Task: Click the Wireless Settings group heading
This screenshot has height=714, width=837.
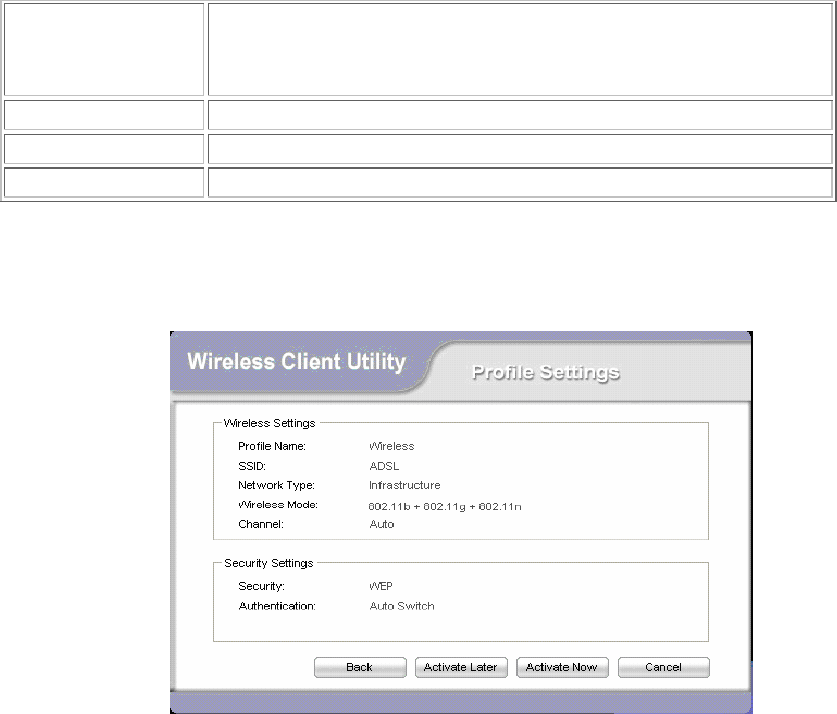Action: point(270,423)
